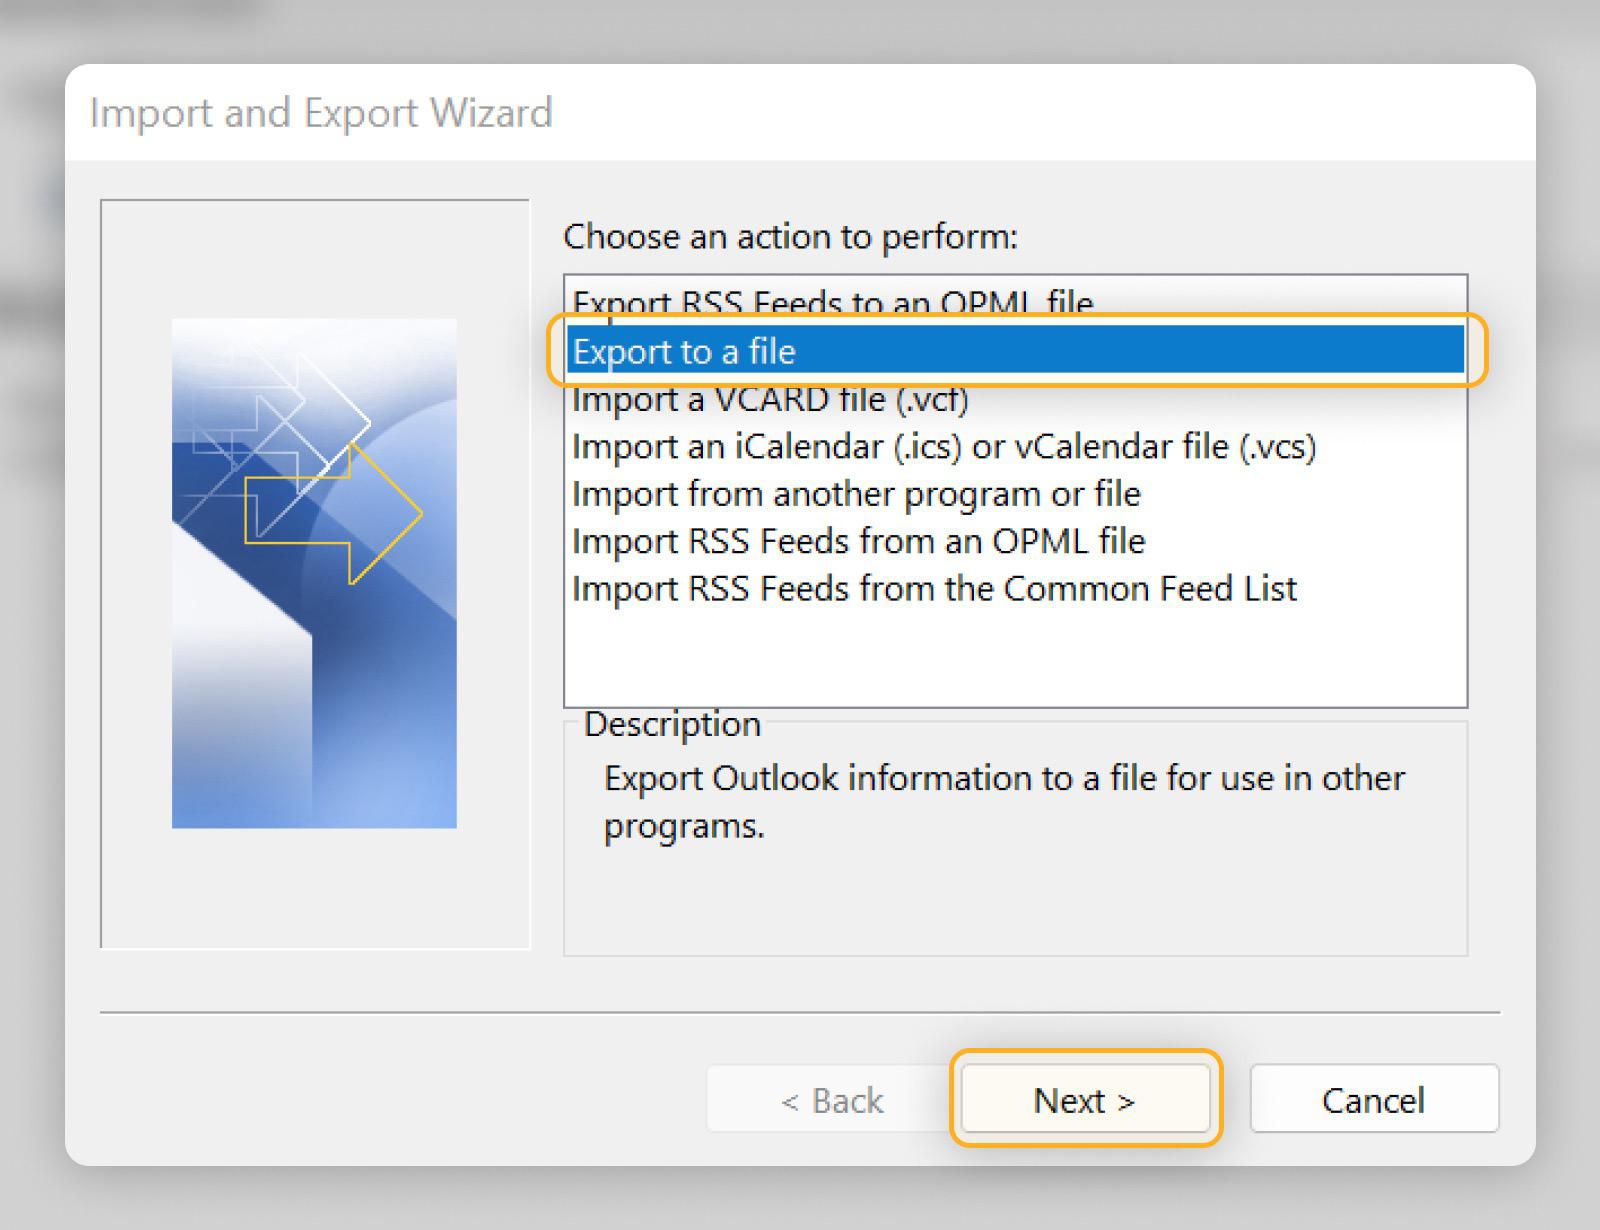1600x1230 pixels.
Task: Select "Import RSS Feeds from an OPML file"
Action: coord(858,540)
